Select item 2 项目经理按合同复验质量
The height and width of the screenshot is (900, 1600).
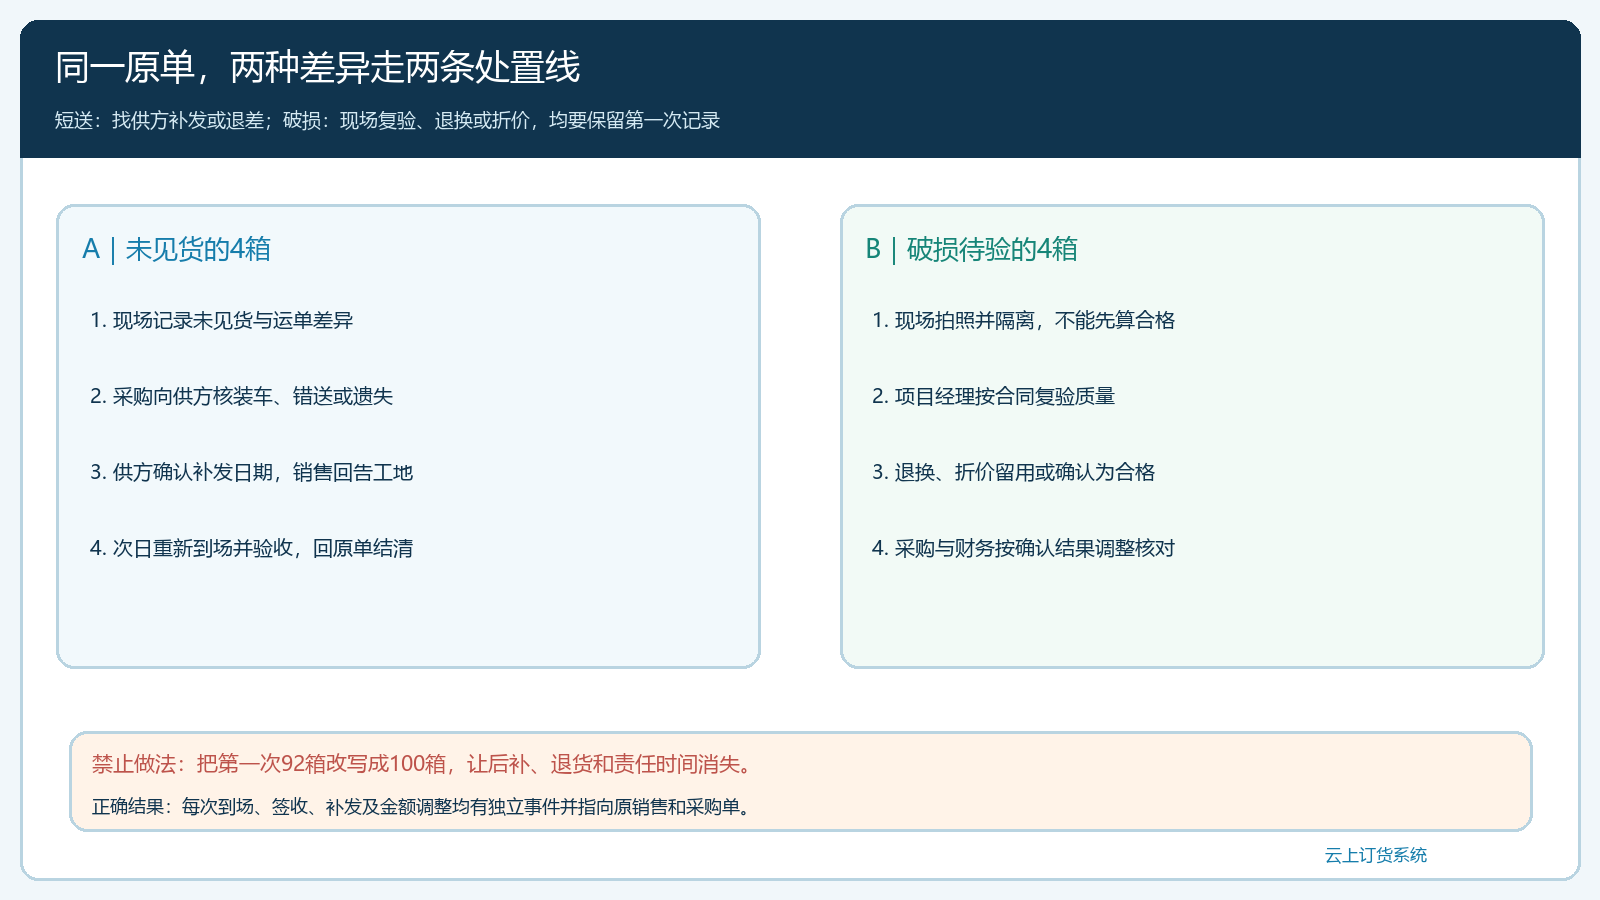994,396
